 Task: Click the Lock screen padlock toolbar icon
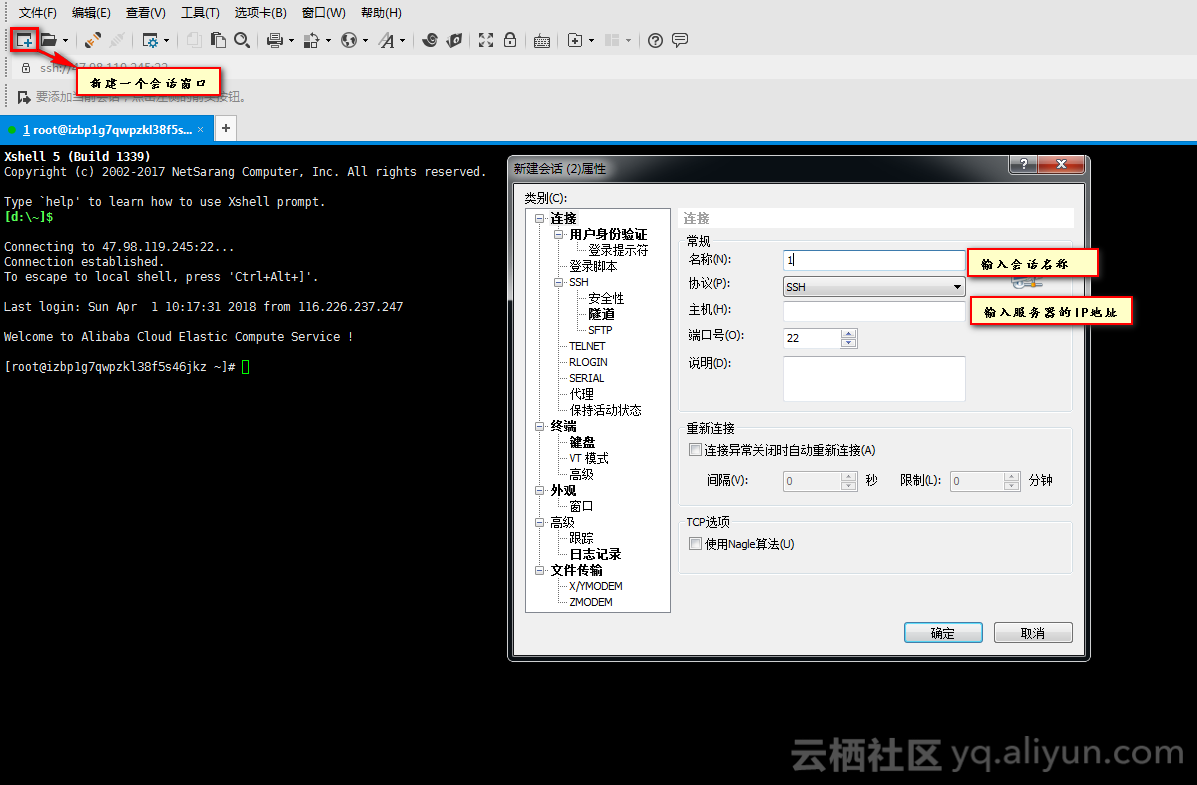coord(510,40)
